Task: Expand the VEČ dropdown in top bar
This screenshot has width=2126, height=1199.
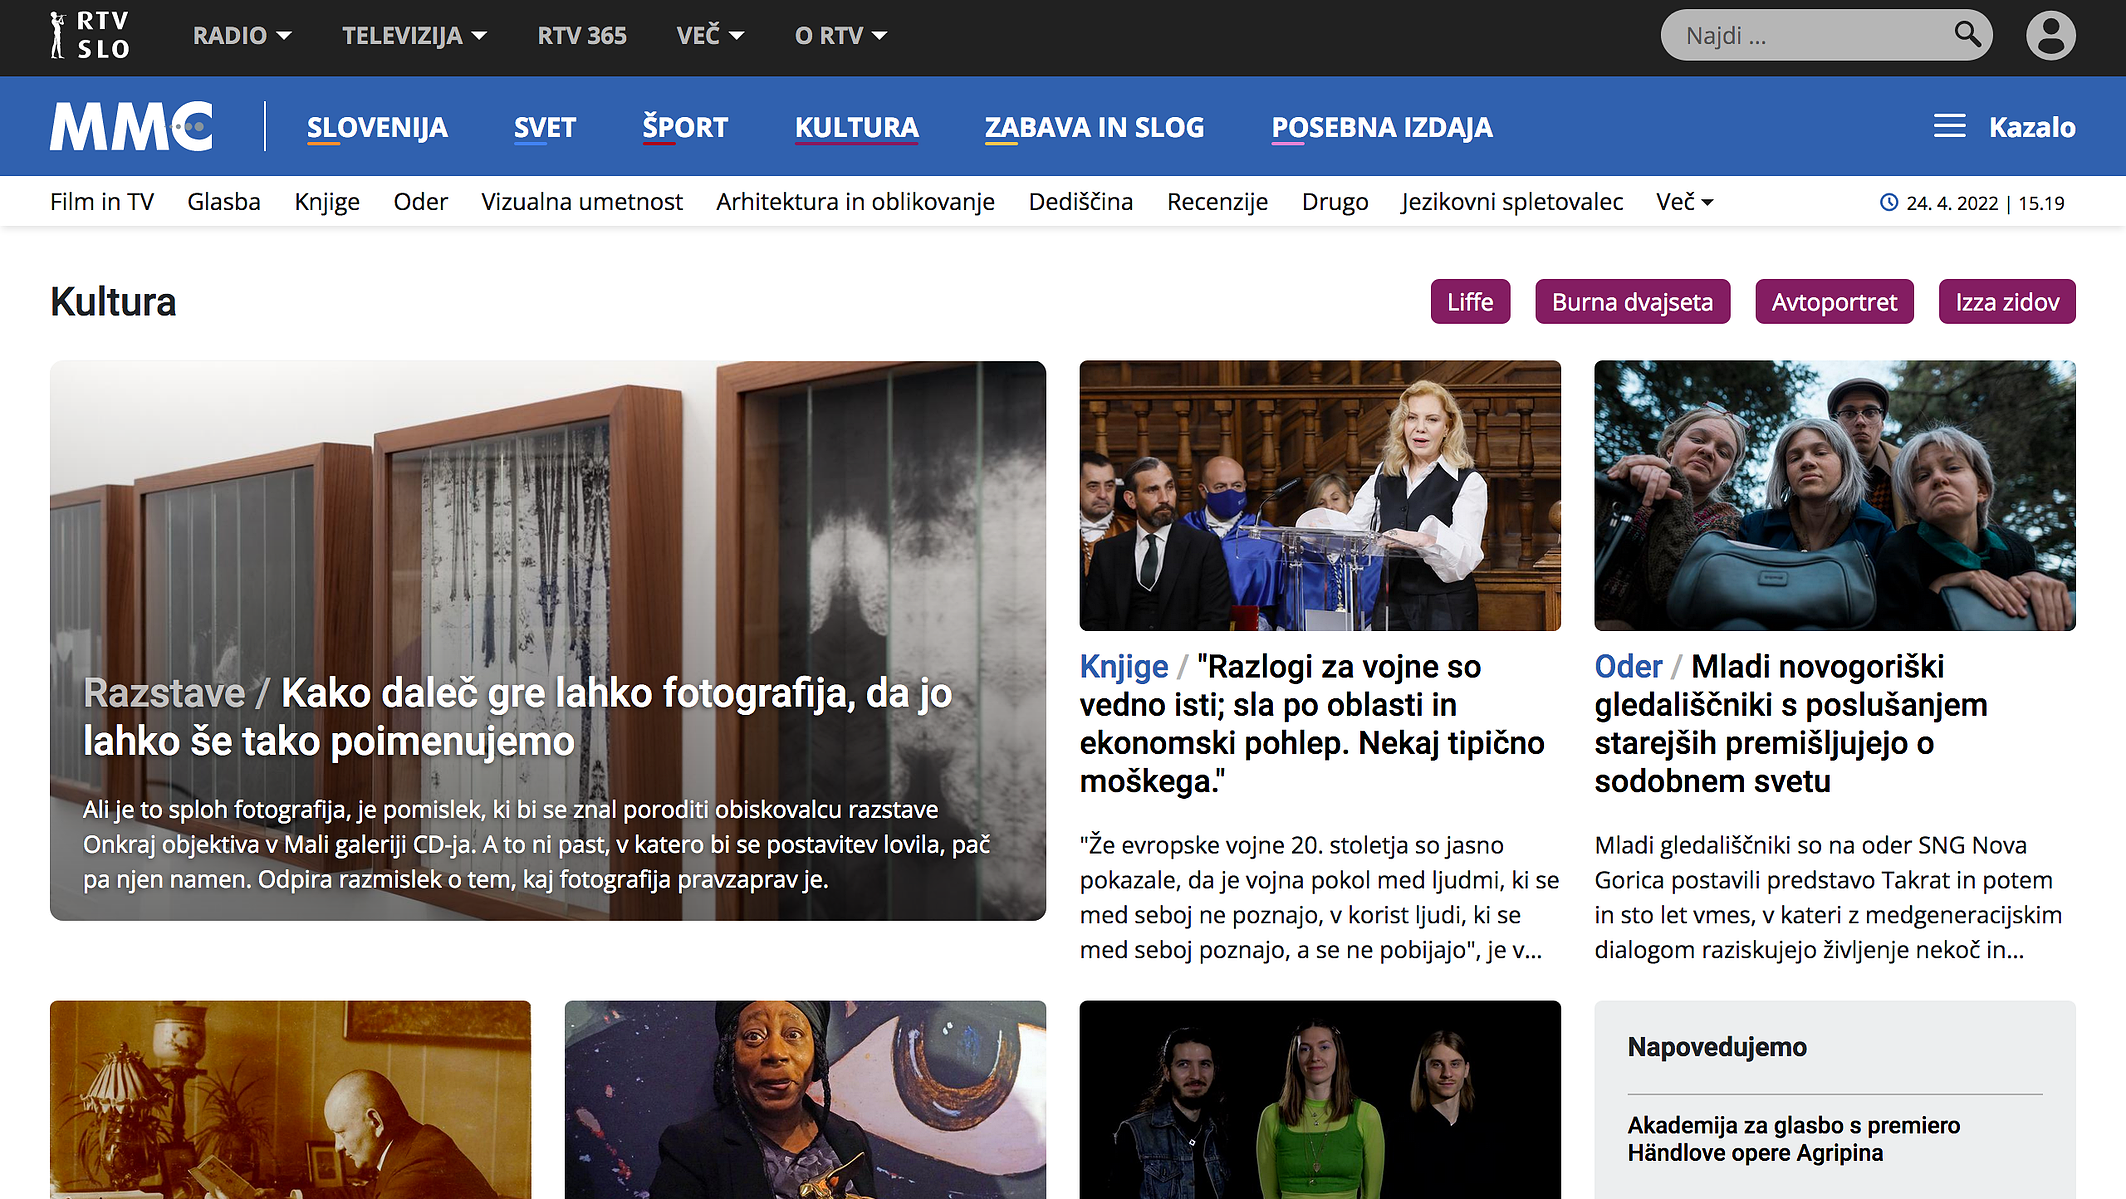Action: click(710, 35)
